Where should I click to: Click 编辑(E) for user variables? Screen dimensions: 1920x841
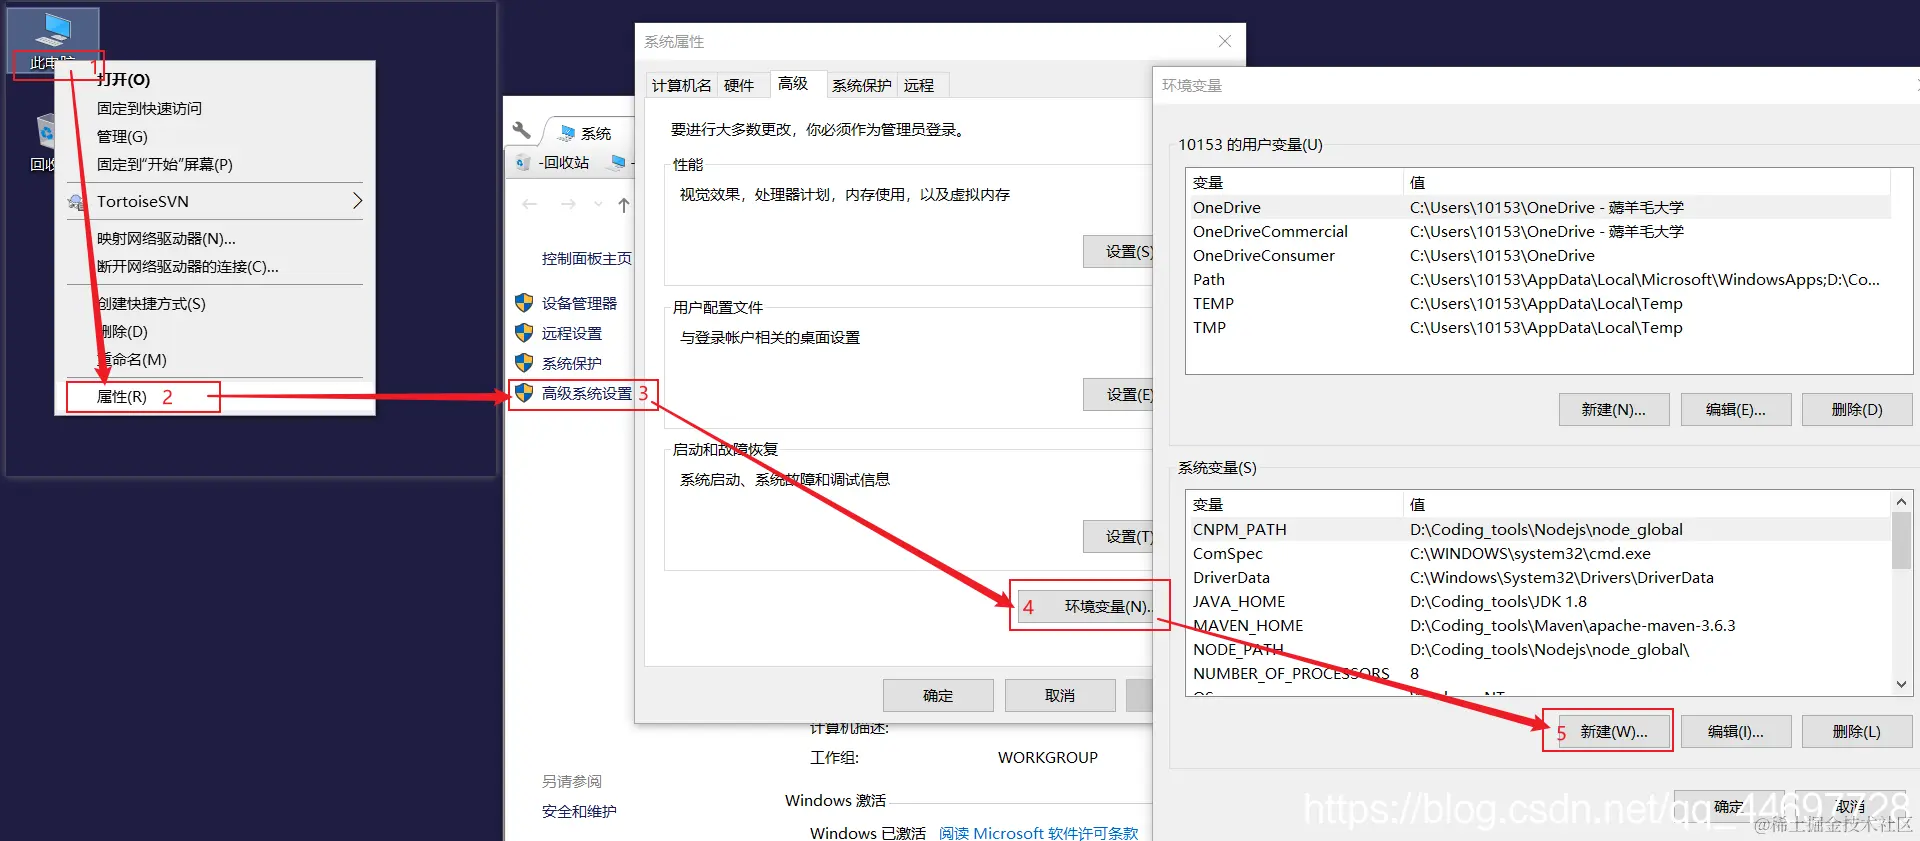click(x=1736, y=409)
